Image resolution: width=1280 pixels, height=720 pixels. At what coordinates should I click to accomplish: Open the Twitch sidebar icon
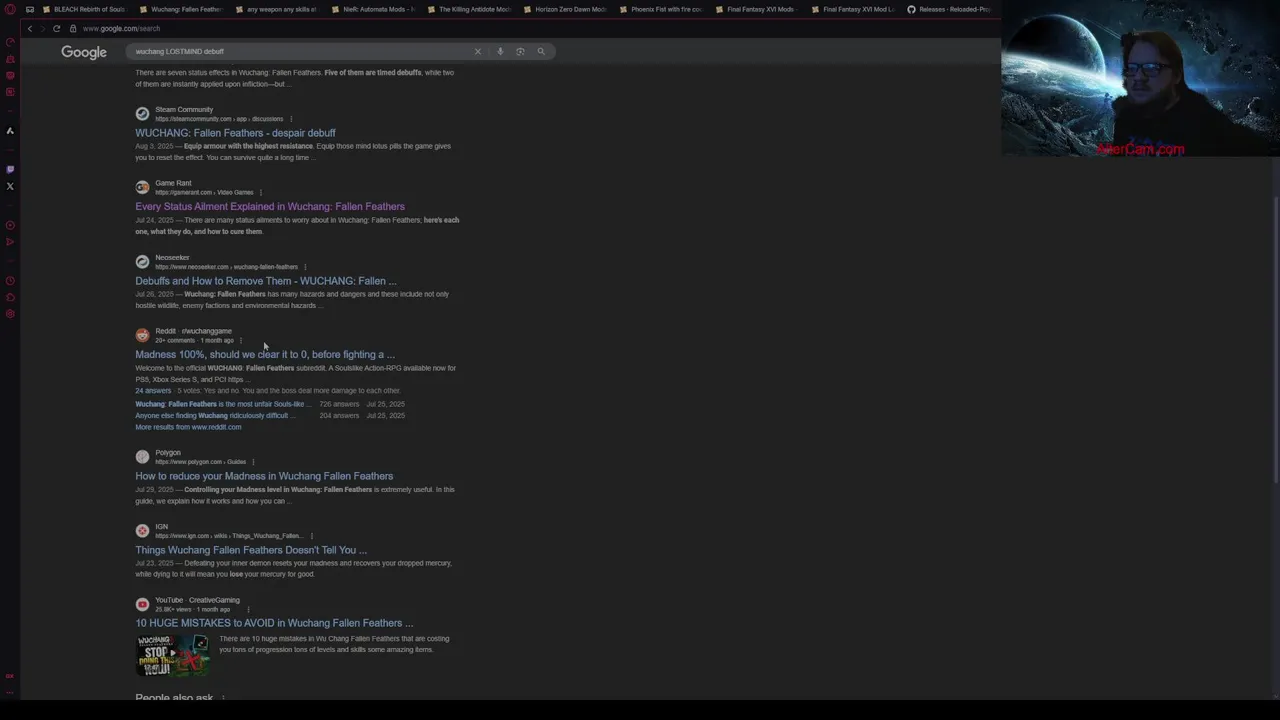click(x=10, y=169)
